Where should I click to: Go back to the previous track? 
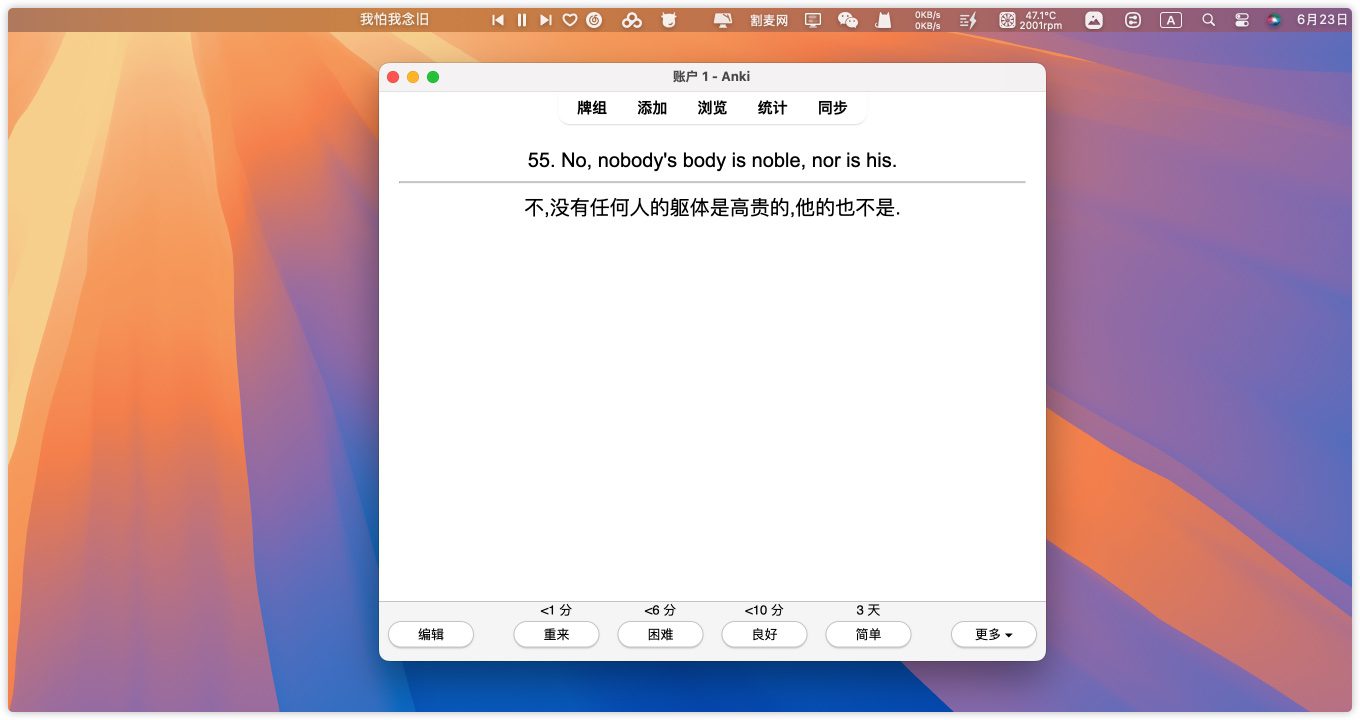tap(498, 20)
